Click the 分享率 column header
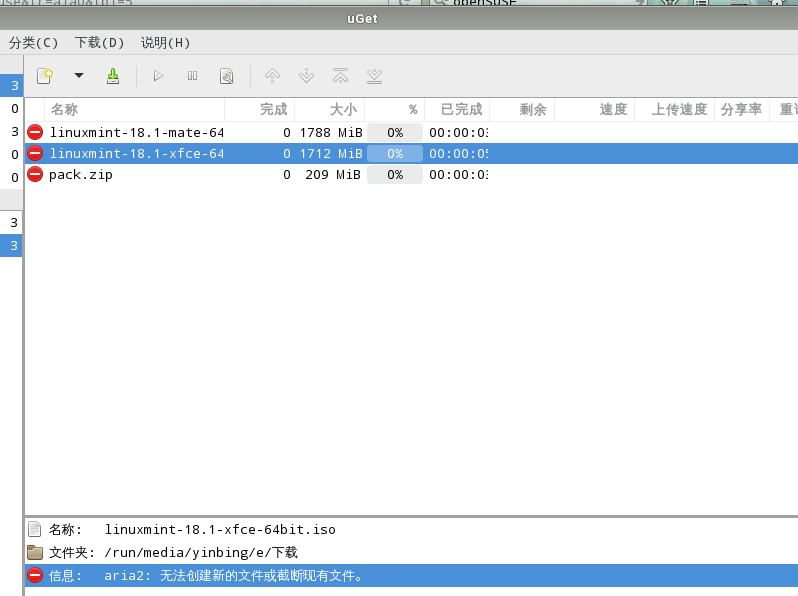 tap(742, 109)
